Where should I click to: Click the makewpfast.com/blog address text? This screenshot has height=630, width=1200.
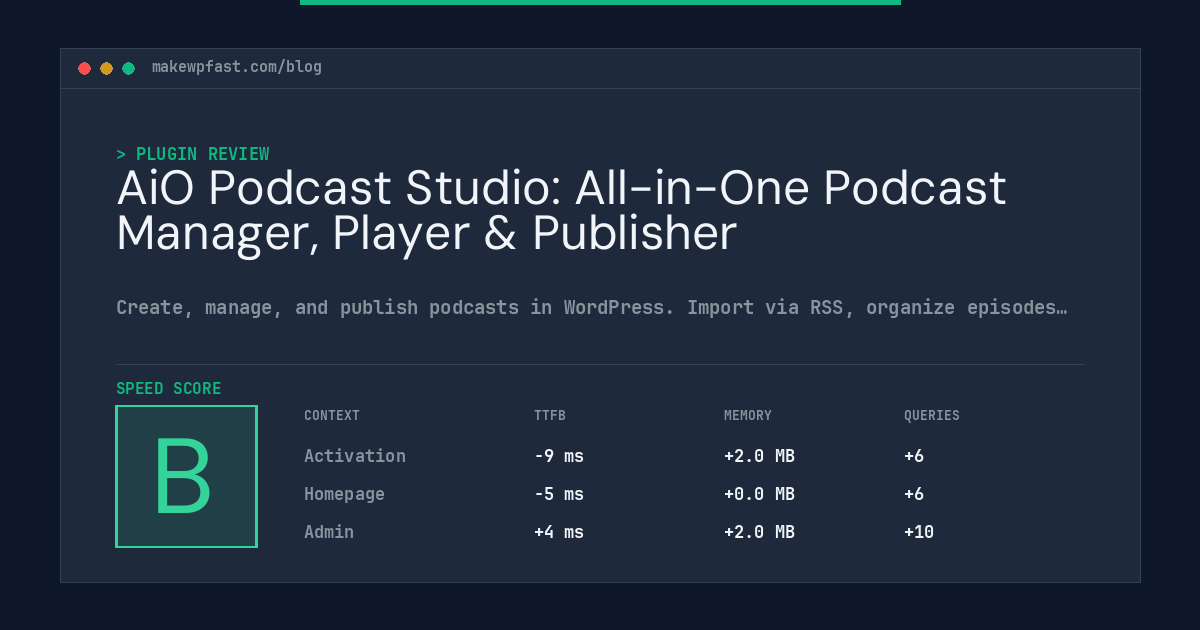237,67
